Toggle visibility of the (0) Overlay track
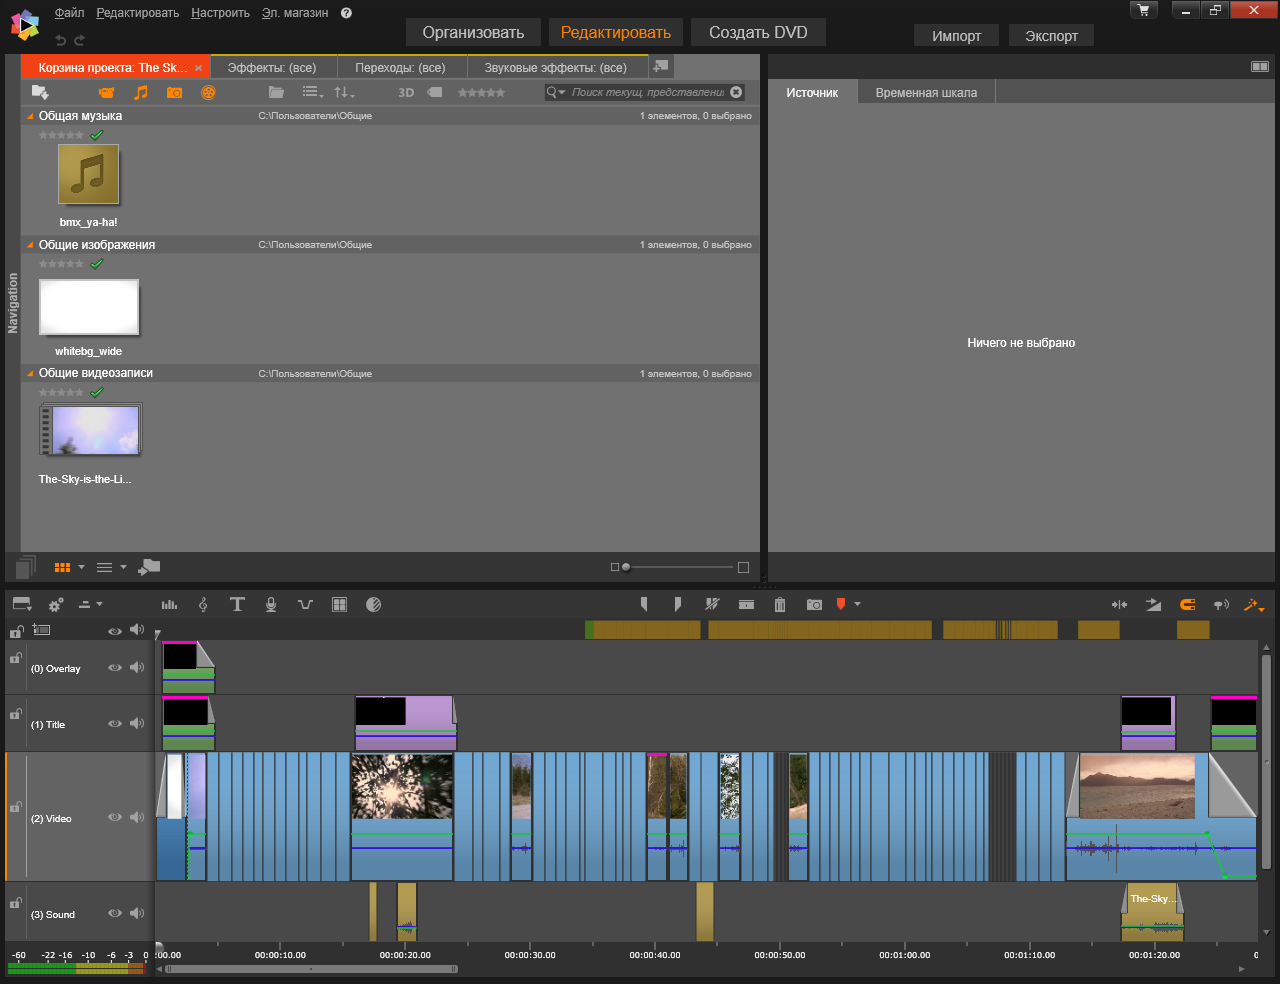 point(115,667)
